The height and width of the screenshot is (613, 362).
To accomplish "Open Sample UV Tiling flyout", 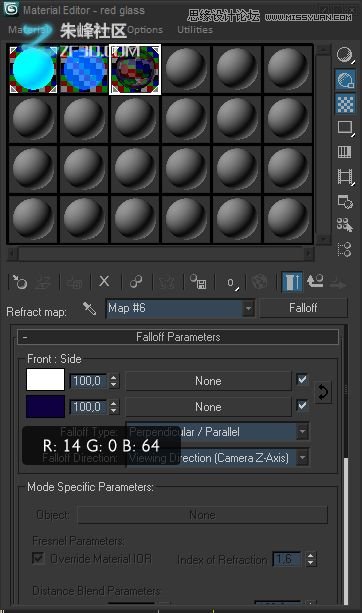I will tap(345, 128).
